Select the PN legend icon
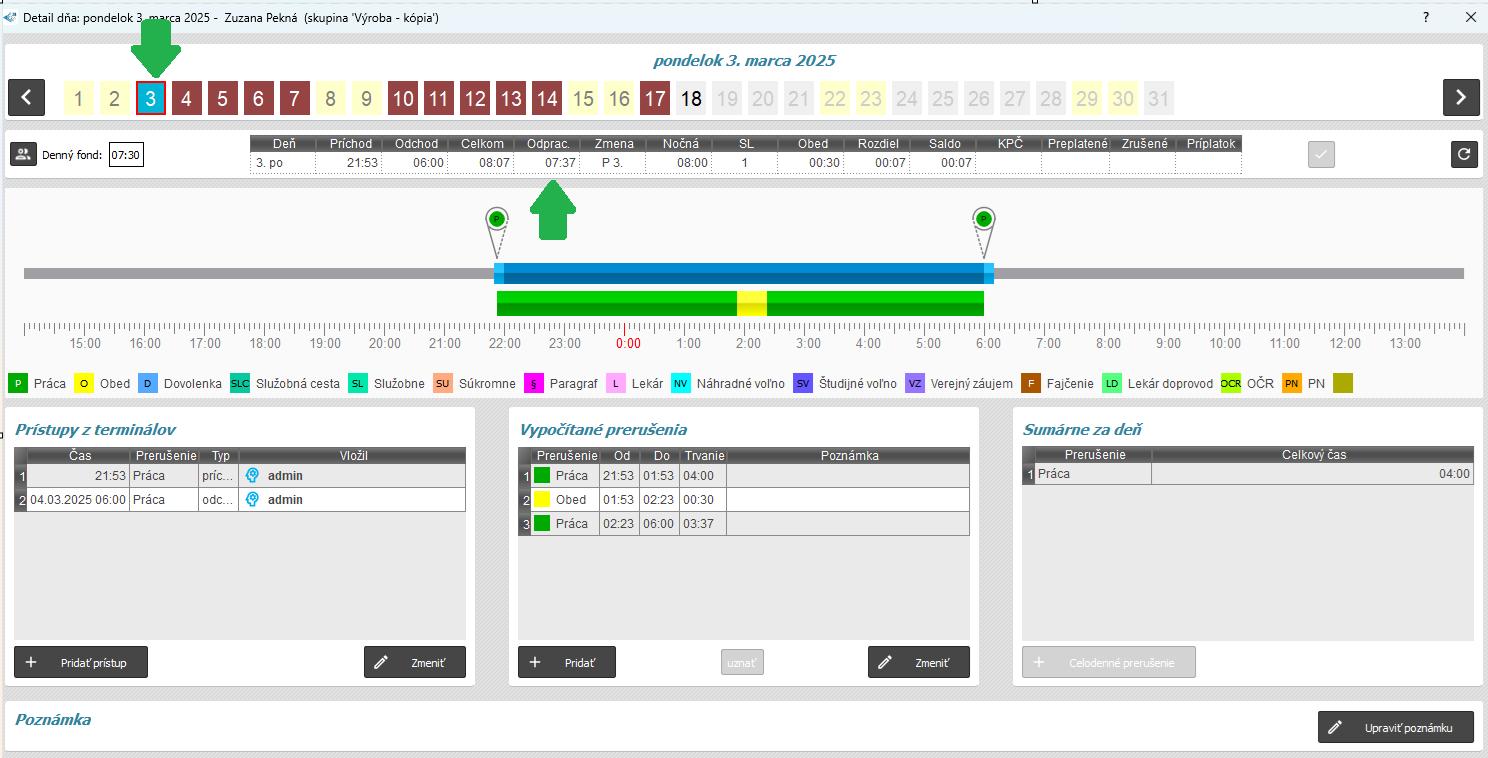The height and width of the screenshot is (758, 1488). 1292,383
